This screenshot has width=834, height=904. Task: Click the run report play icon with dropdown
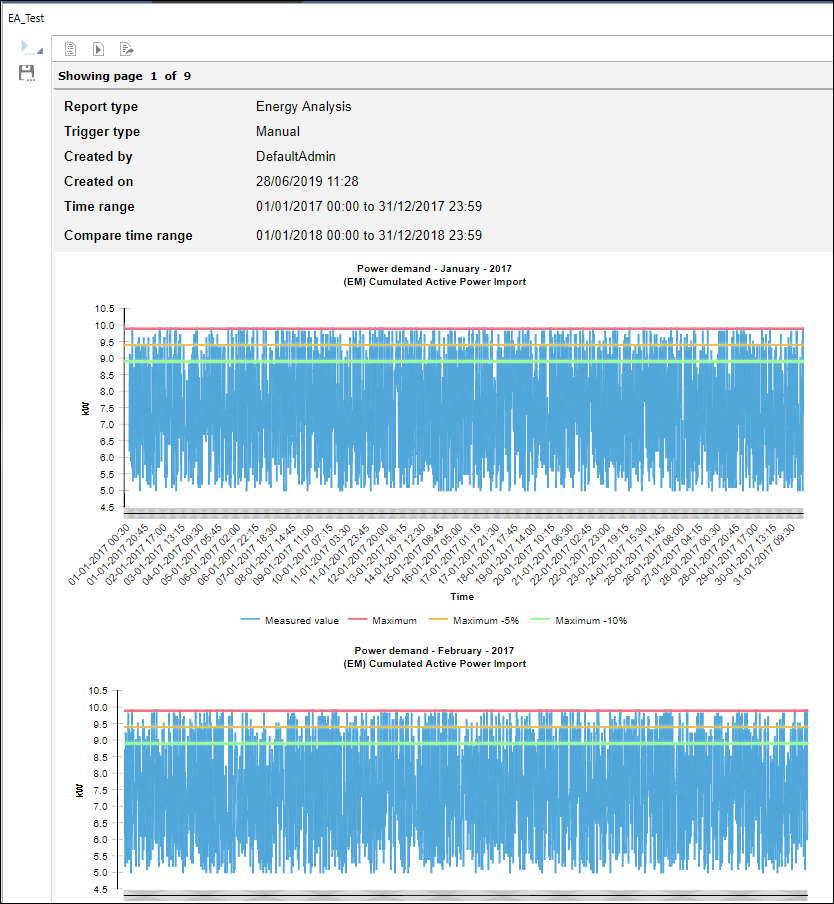pos(28,47)
